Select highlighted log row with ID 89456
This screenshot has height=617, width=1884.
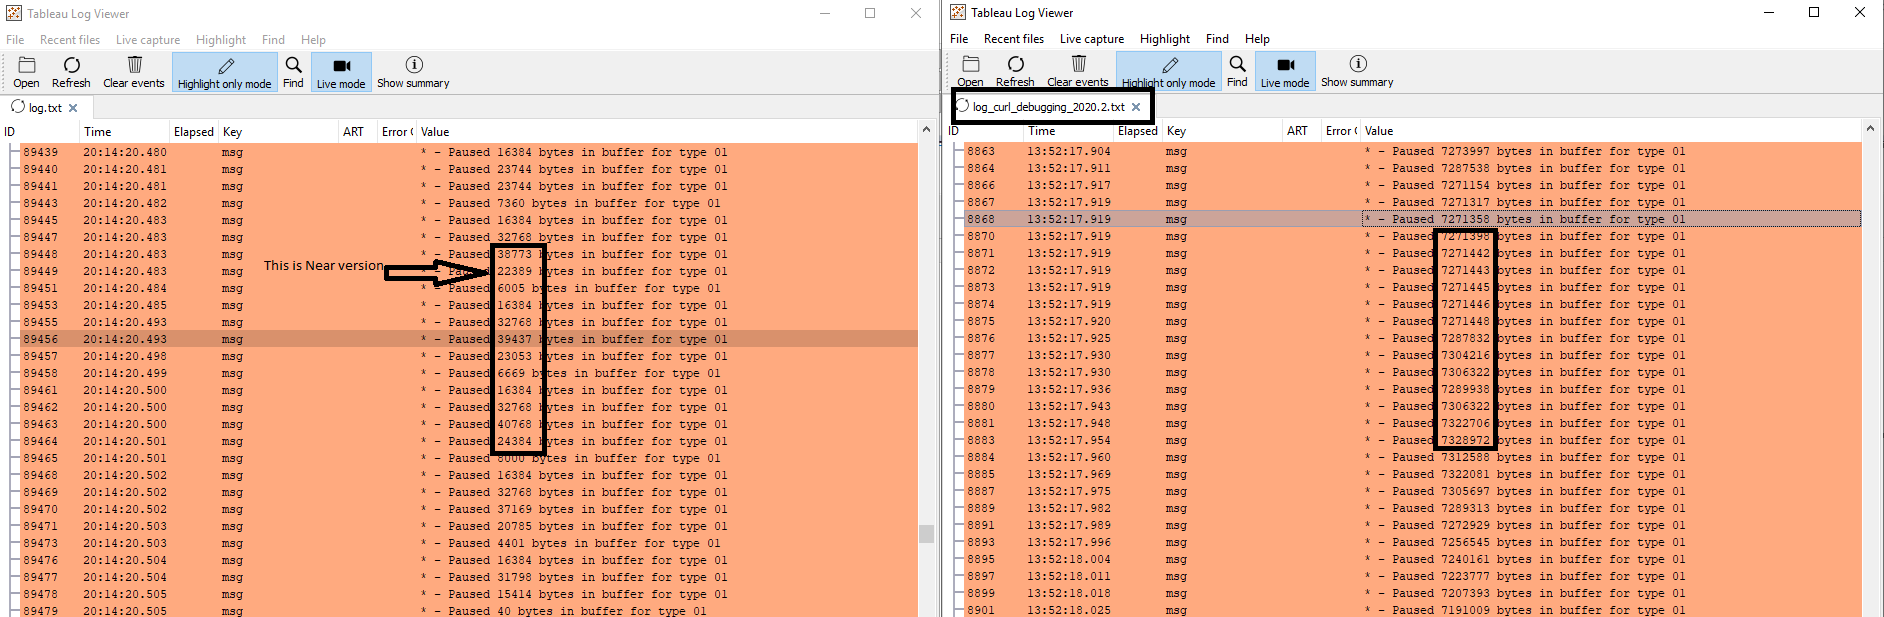click(468, 340)
